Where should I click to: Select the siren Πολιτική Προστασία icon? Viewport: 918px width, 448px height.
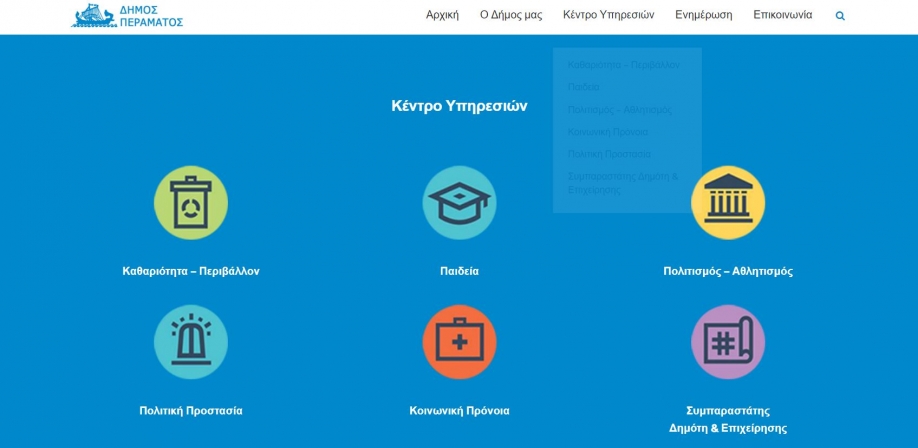[x=190, y=342]
